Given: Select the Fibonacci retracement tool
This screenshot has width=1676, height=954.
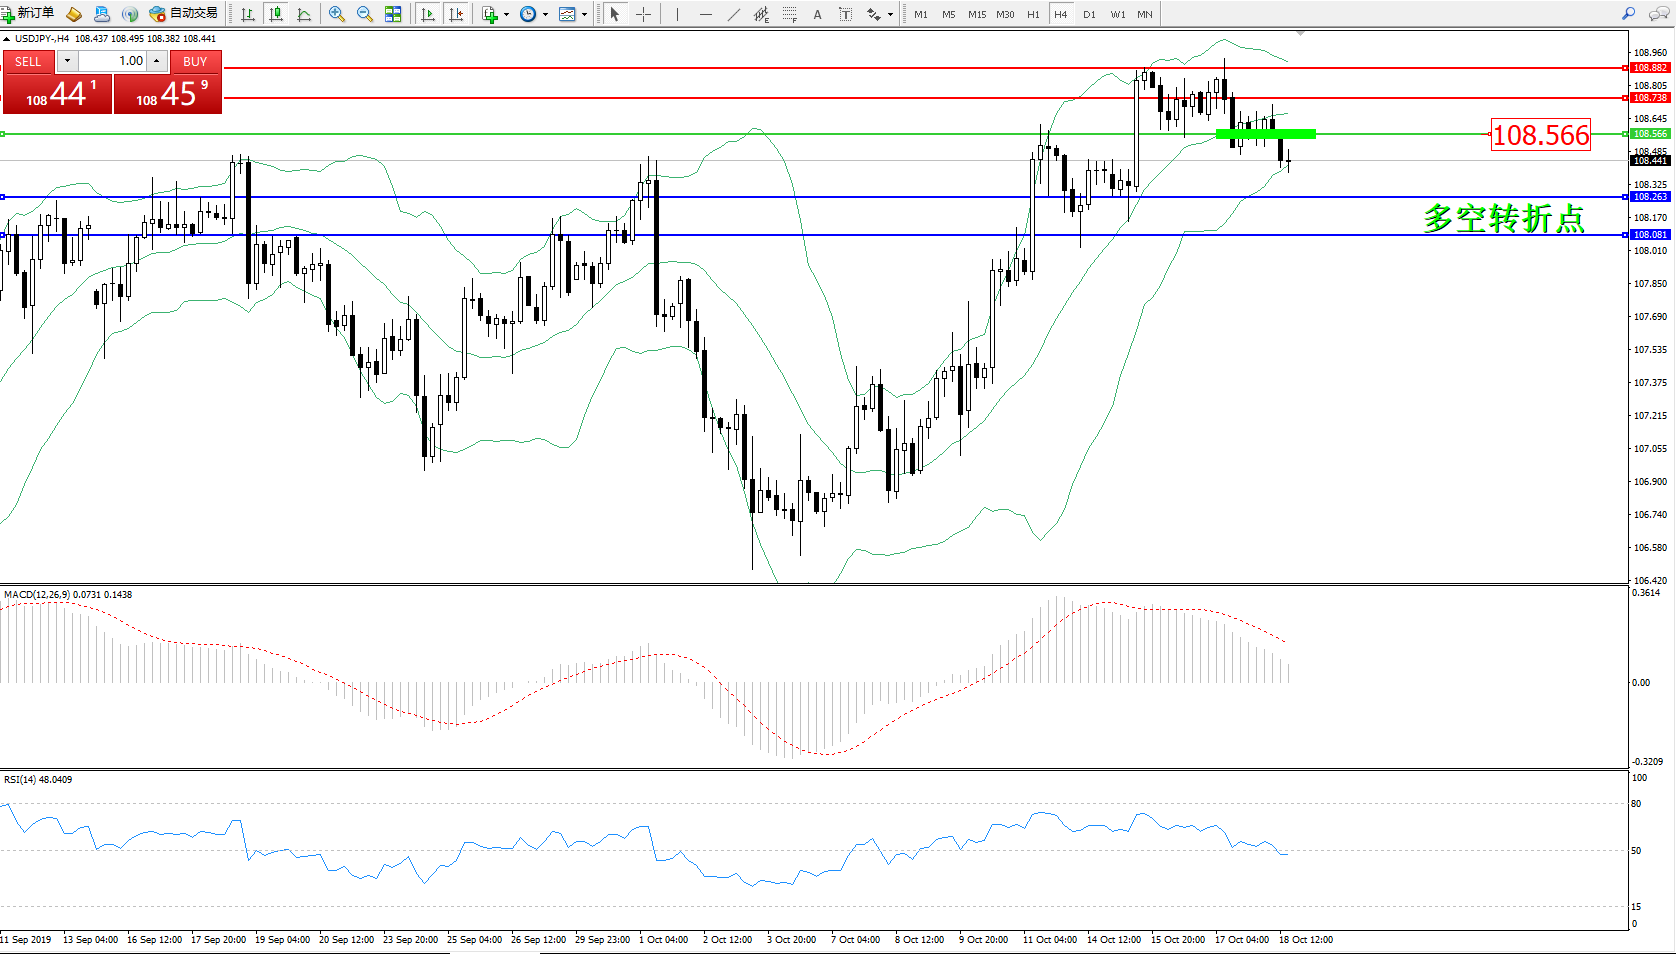Looking at the screenshot, I should pyautogui.click(x=789, y=14).
